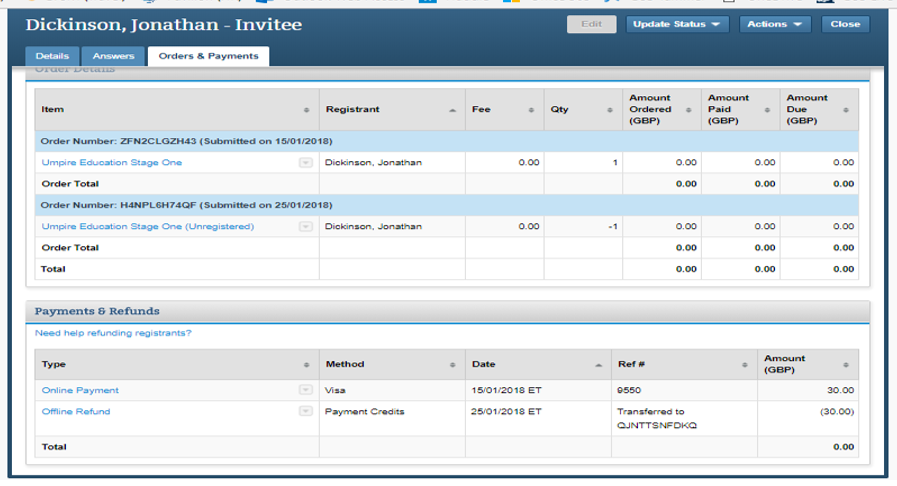Screen dimensions: 897x486
Task: Sort by Amount Ordered (GBP) column
Action: pos(662,109)
